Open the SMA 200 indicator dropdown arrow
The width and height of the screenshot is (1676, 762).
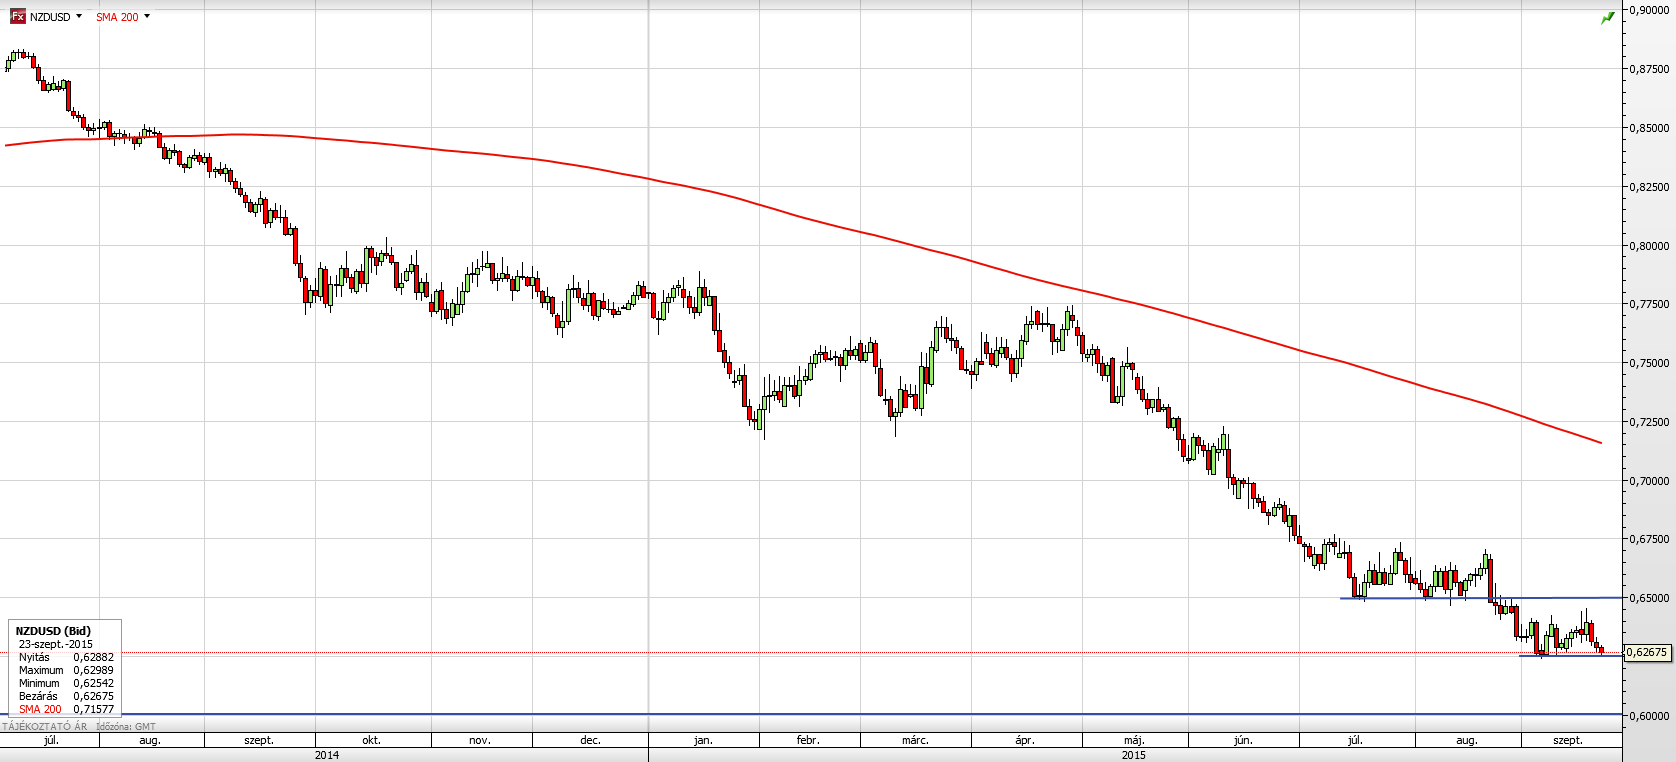point(147,17)
